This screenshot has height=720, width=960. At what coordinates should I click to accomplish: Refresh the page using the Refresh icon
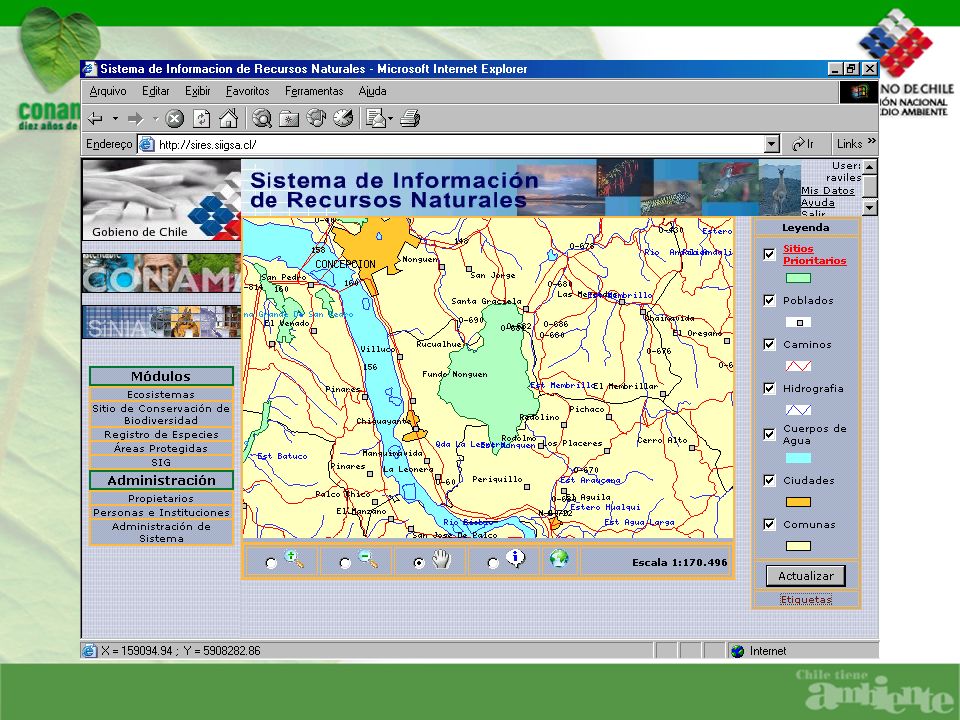click(201, 118)
